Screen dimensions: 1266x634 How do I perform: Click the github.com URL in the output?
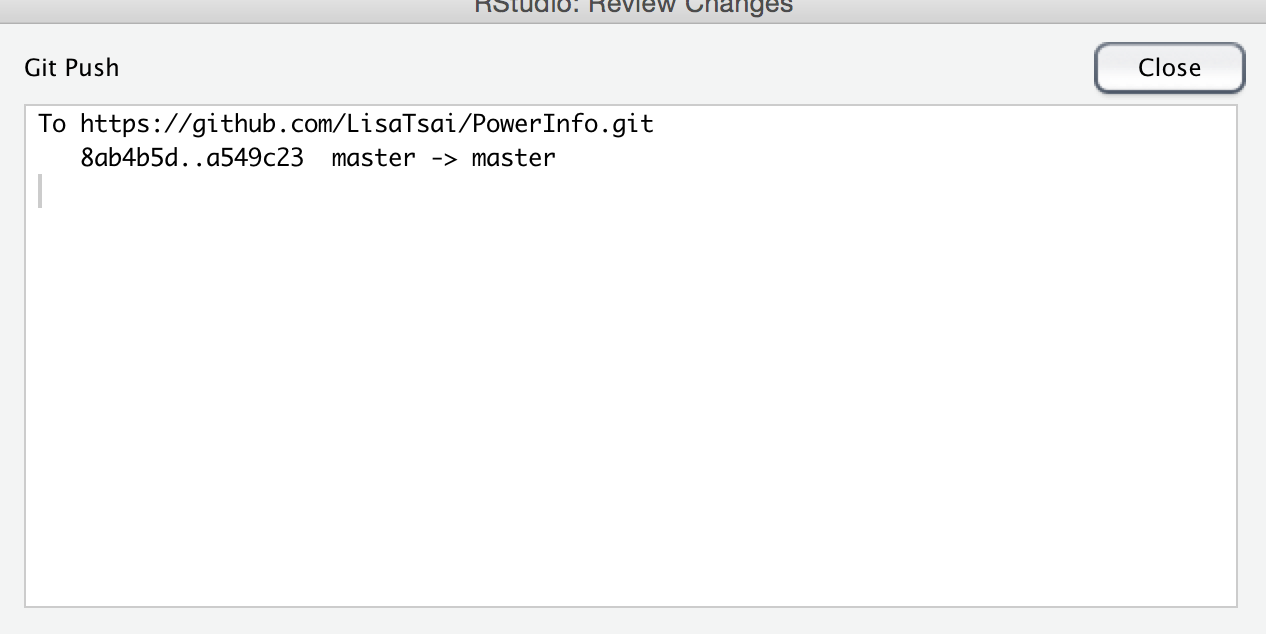click(x=366, y=124)
